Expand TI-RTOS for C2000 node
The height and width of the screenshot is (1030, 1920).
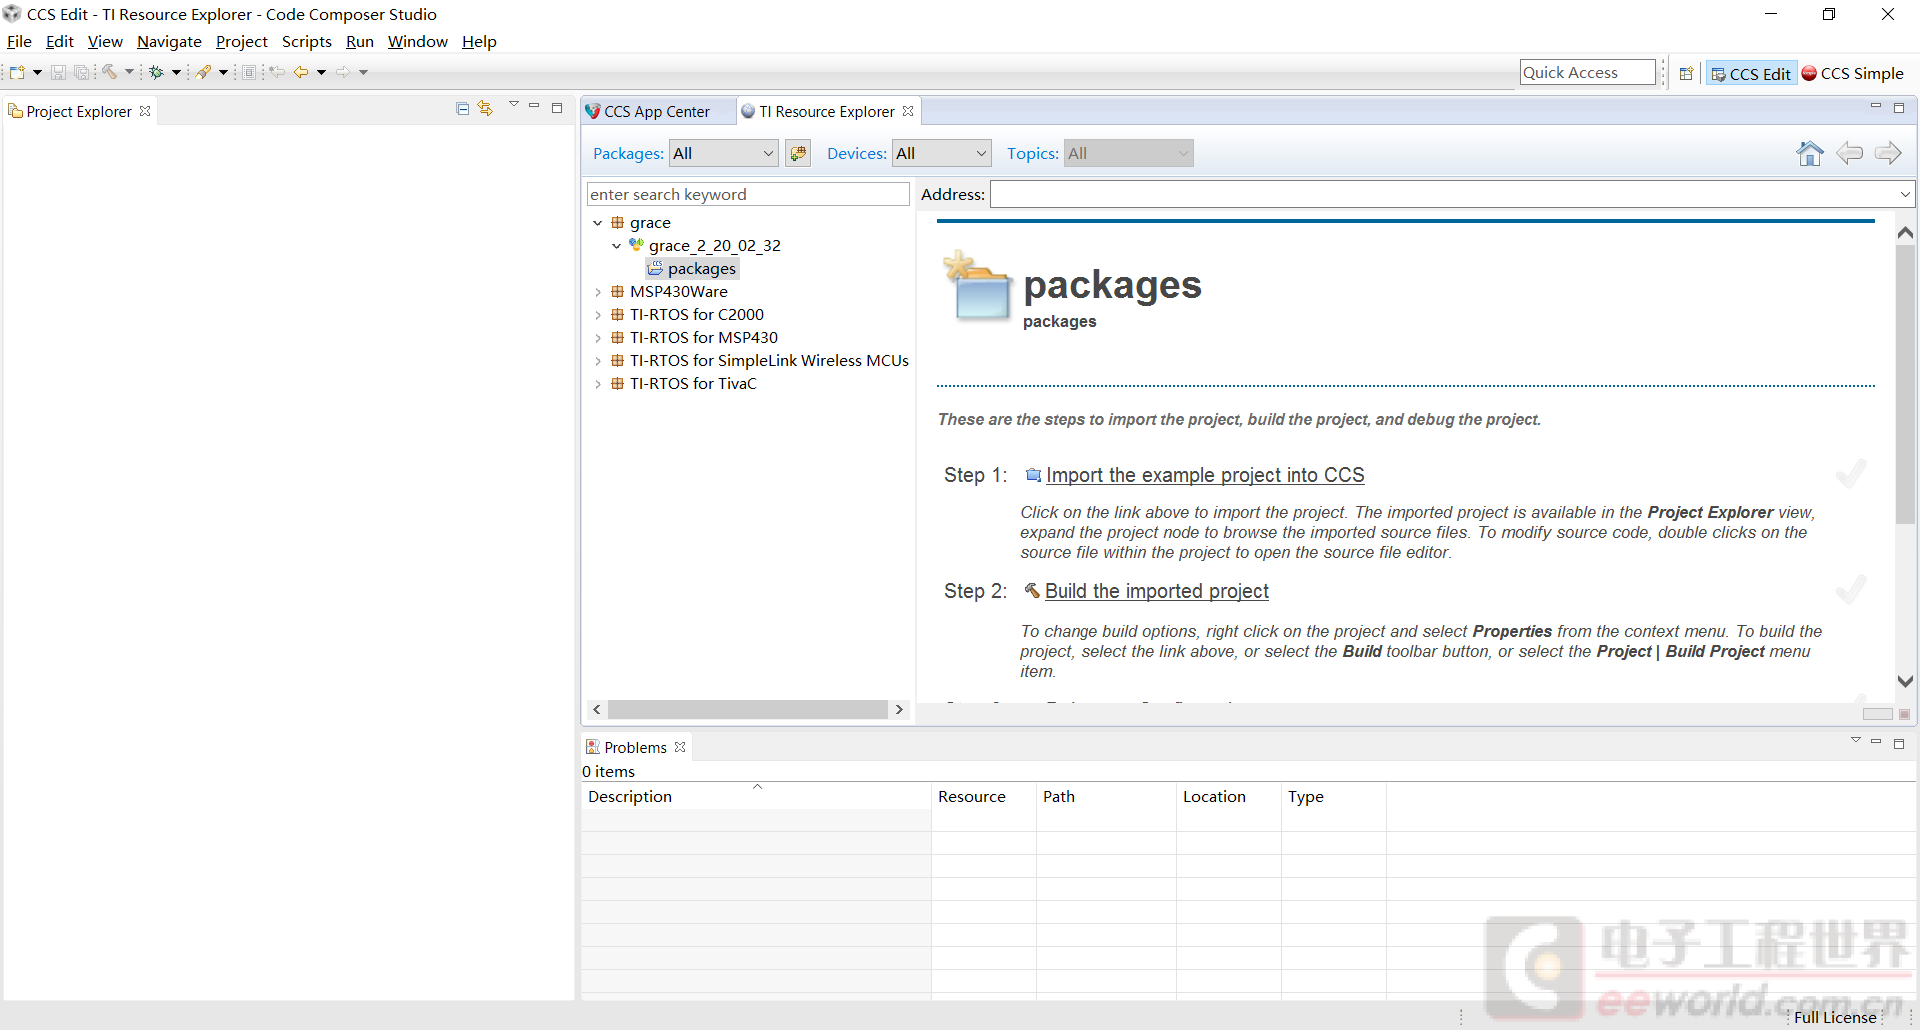click(598, 315)
